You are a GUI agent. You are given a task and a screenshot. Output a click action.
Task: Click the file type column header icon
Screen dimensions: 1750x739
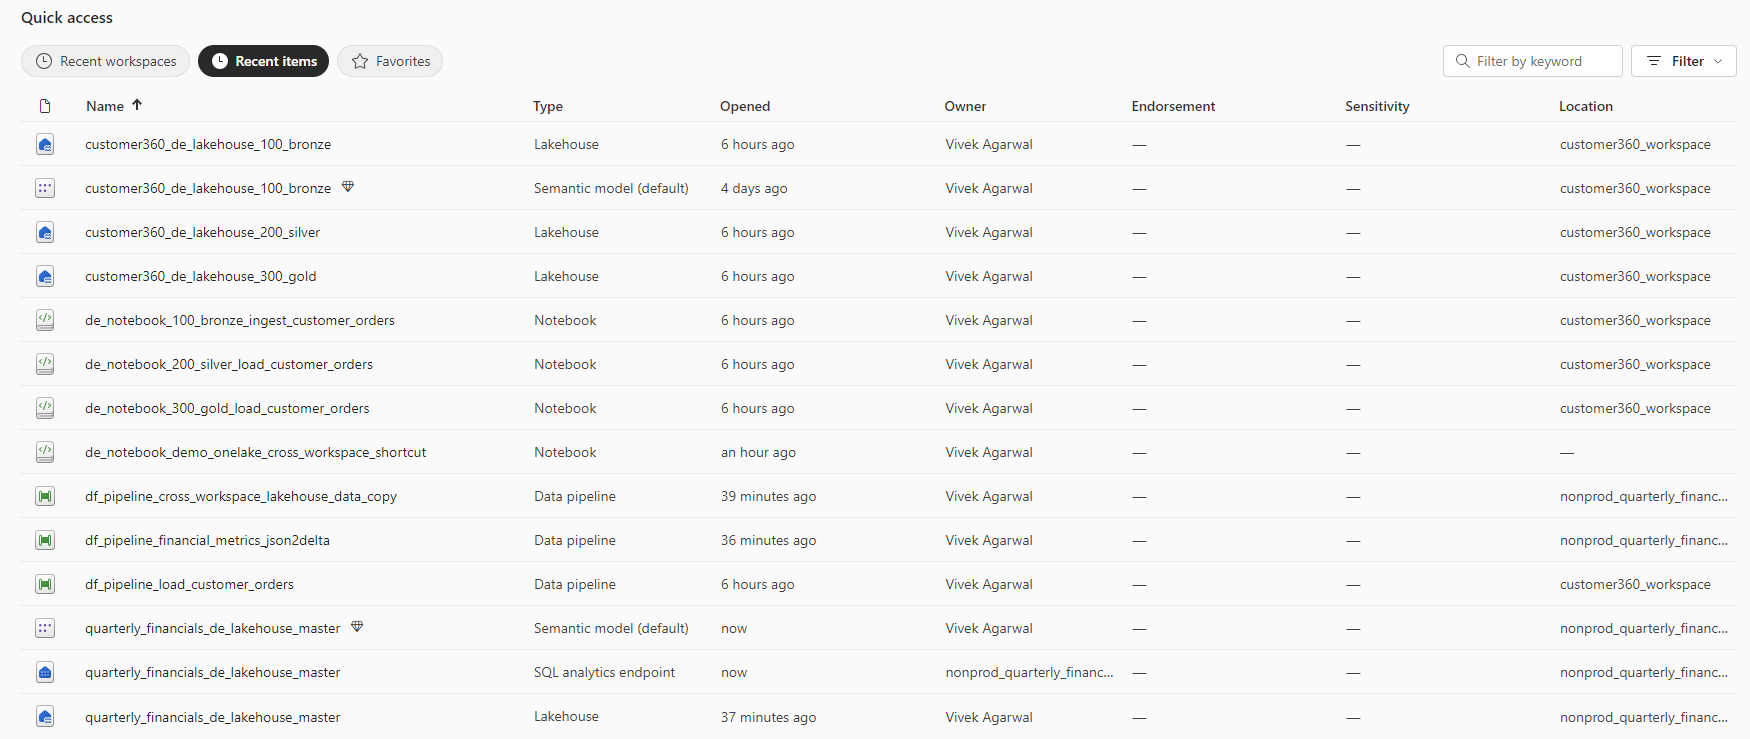[45, 106]
